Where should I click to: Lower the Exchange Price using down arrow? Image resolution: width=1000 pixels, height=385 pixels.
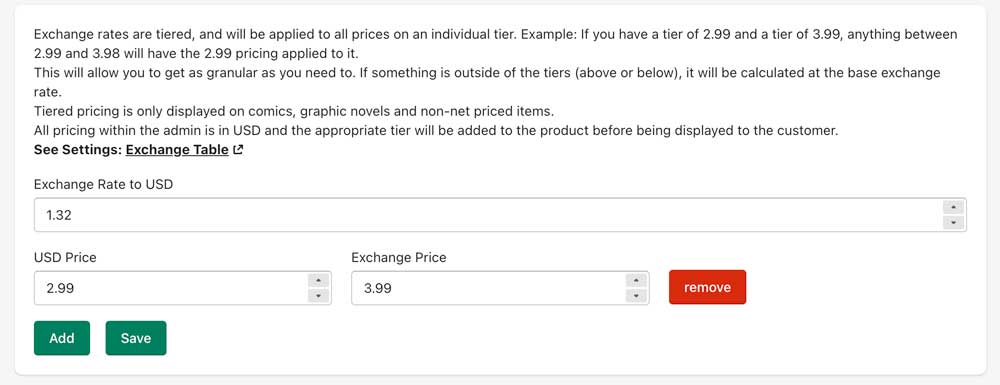click(x=636, y=296)
